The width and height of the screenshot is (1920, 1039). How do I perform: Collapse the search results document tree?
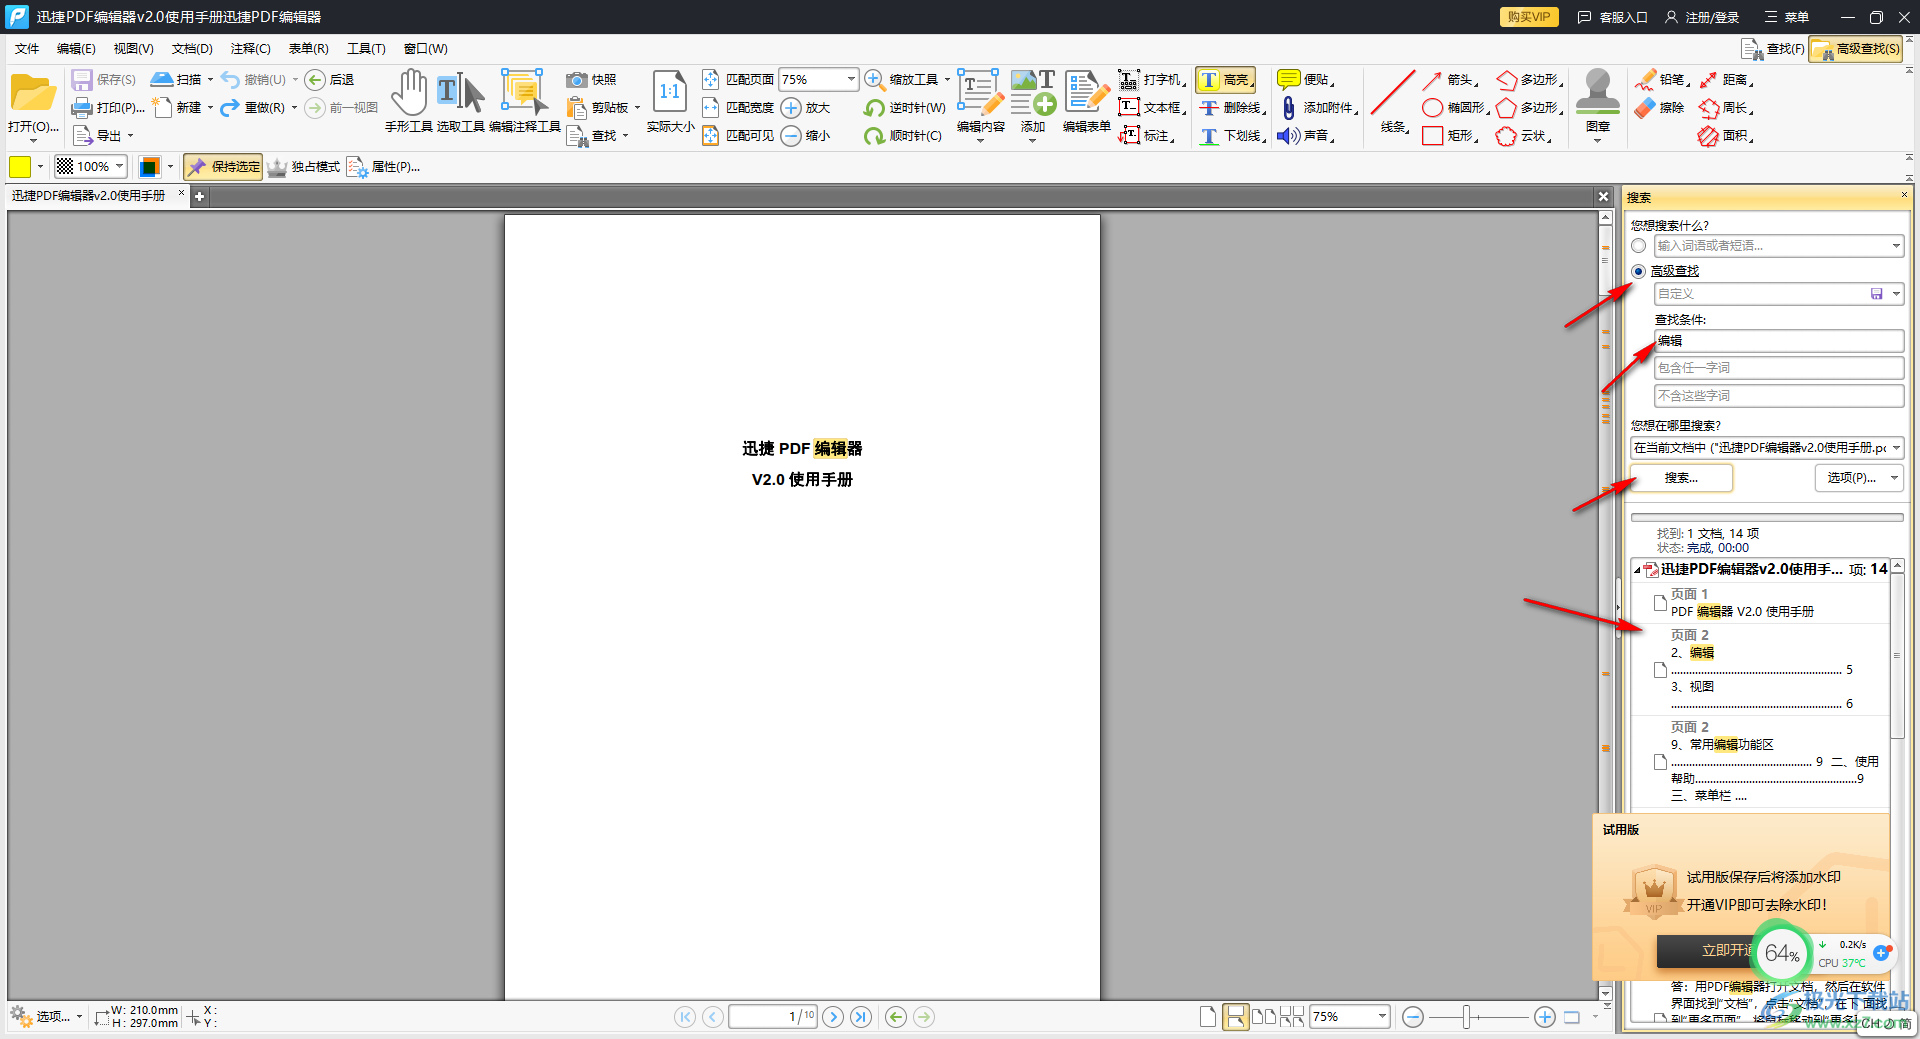pos(1638,570)
